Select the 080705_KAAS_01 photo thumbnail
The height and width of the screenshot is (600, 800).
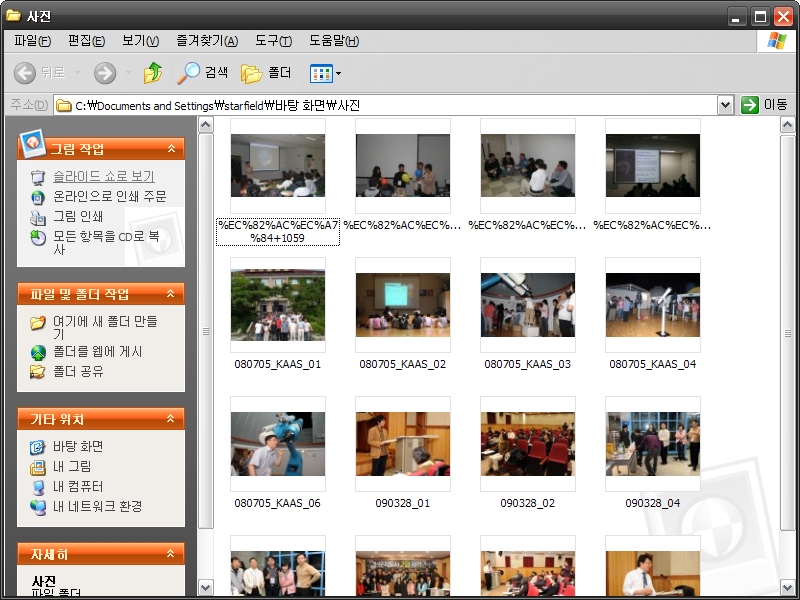tap(278, 305)
